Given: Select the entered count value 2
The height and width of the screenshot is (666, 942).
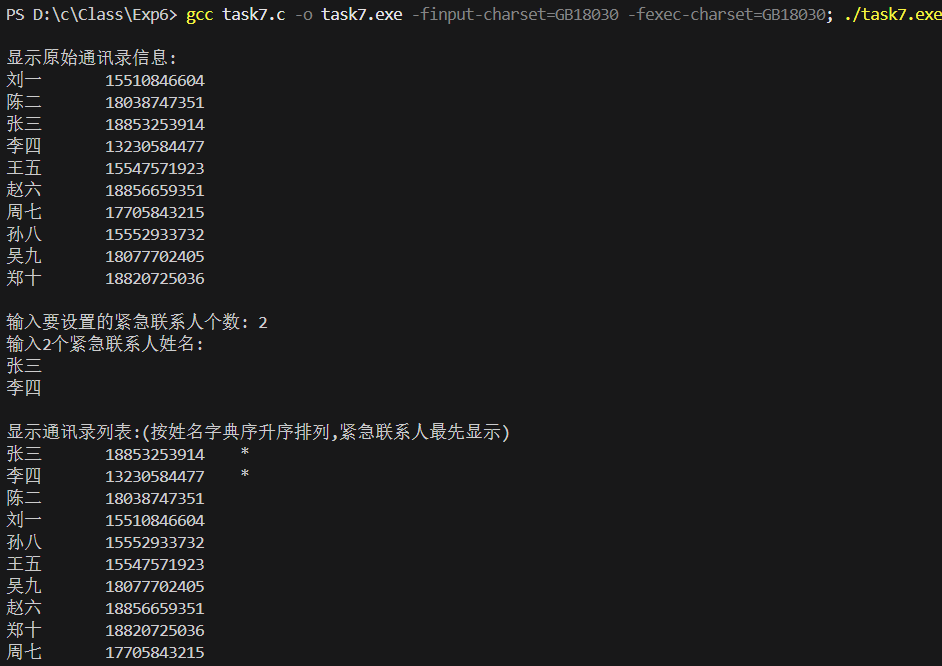Looking at the screenshot, I should click(263, 323).
